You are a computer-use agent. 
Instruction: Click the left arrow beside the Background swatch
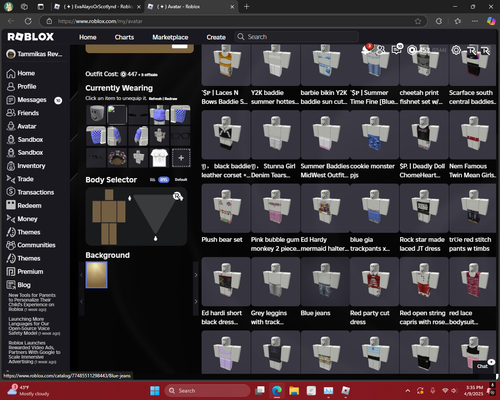pyautogui.click(x=81, y=275)
